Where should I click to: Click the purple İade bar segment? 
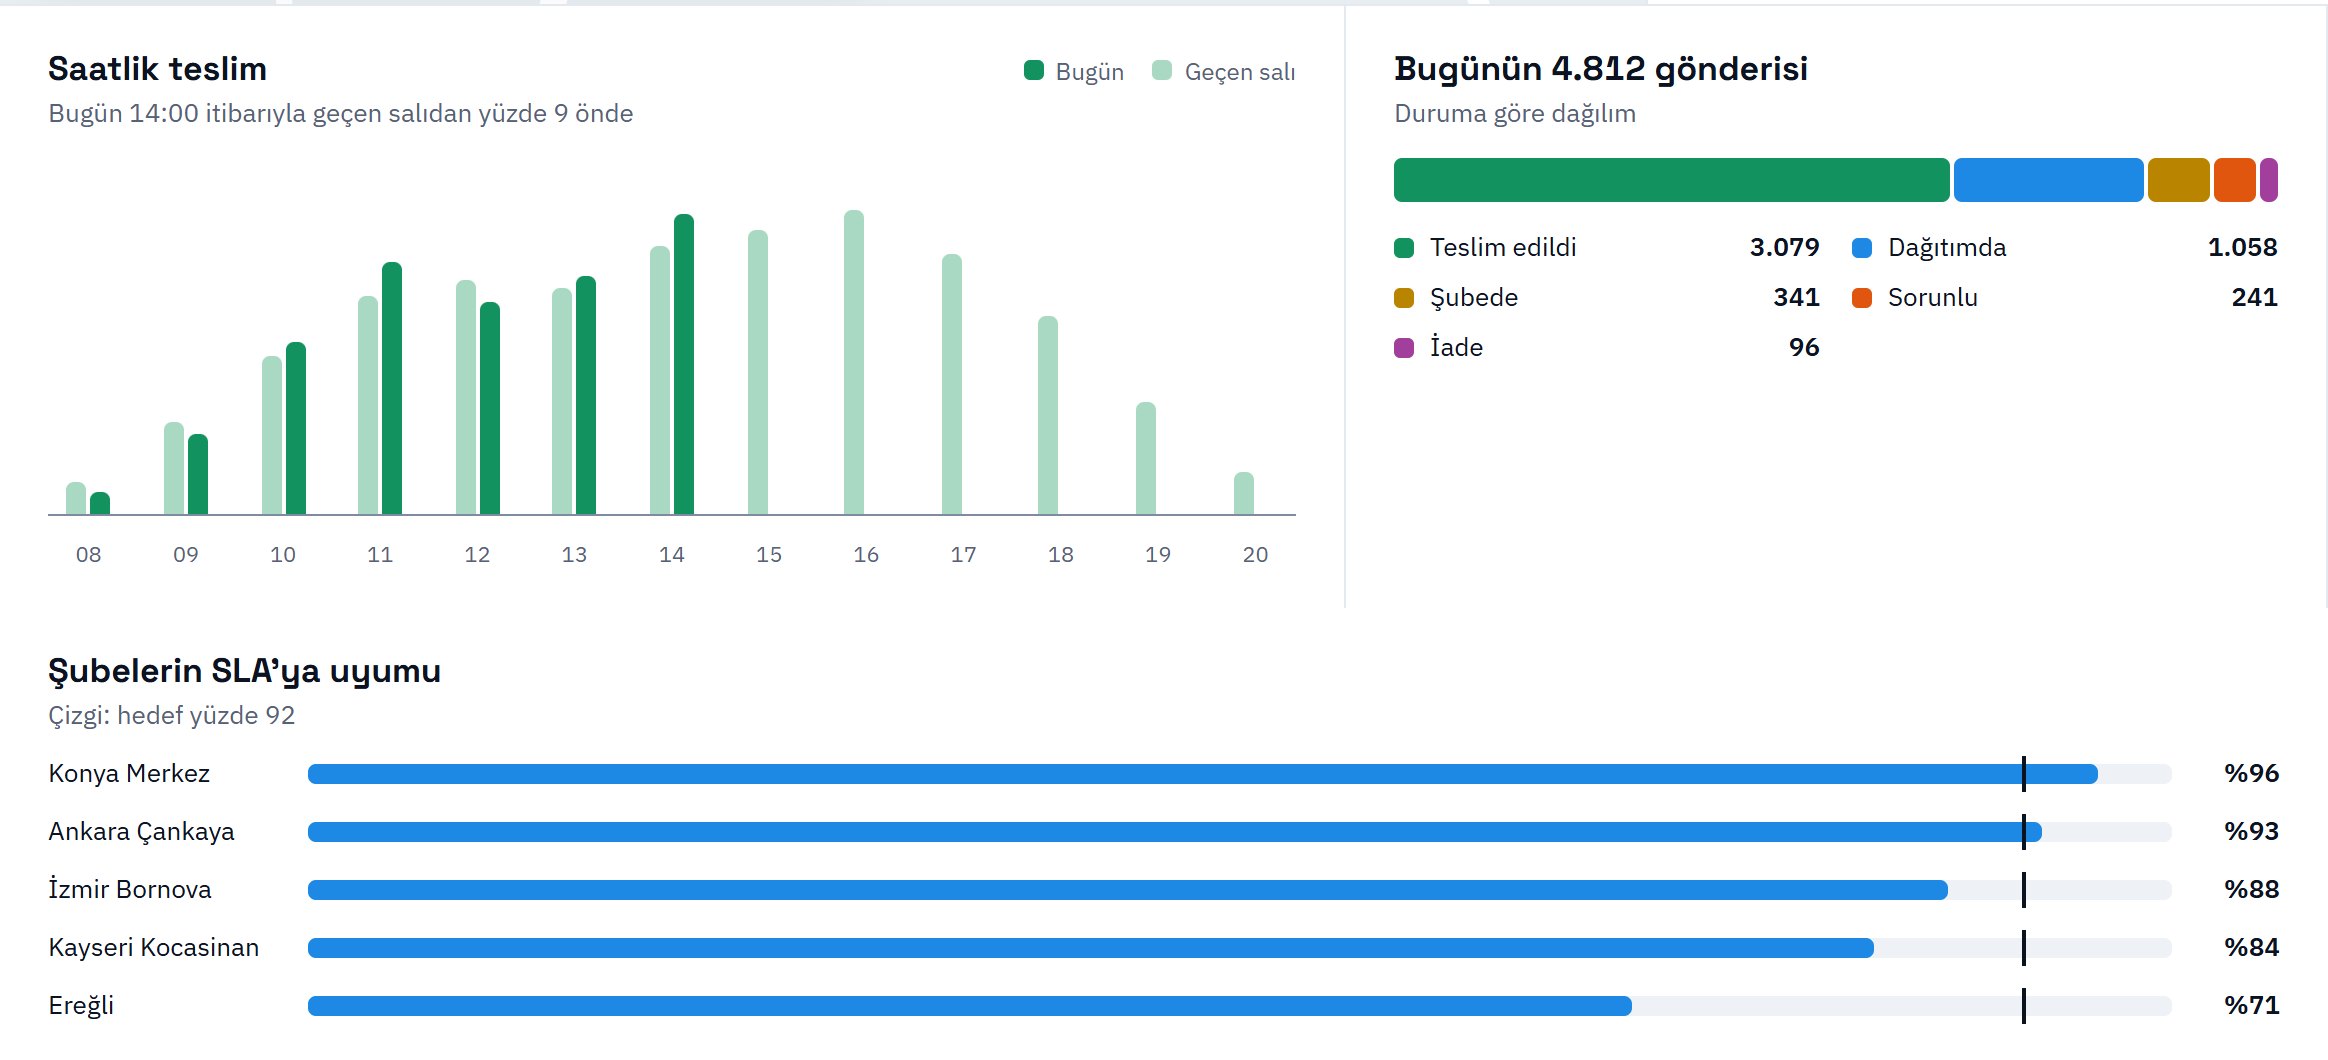click(x=2269, y=180)
